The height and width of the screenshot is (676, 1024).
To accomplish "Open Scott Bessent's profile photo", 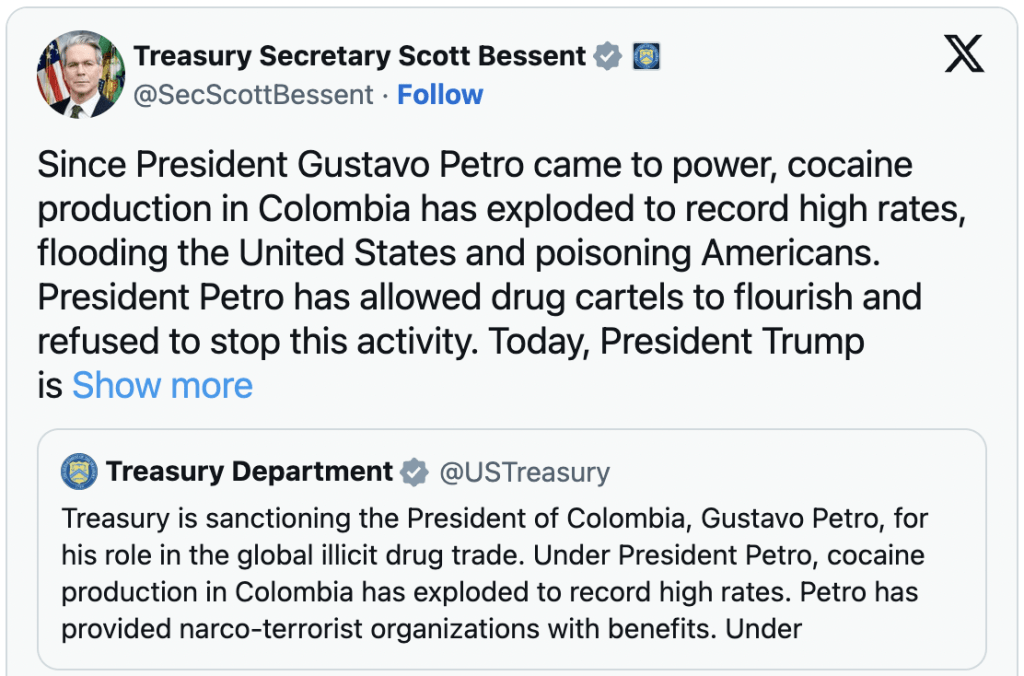I will click(x=80, y=74).
